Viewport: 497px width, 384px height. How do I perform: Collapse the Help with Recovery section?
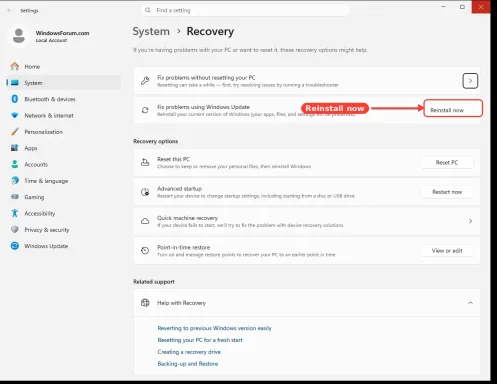click(470, 303)
